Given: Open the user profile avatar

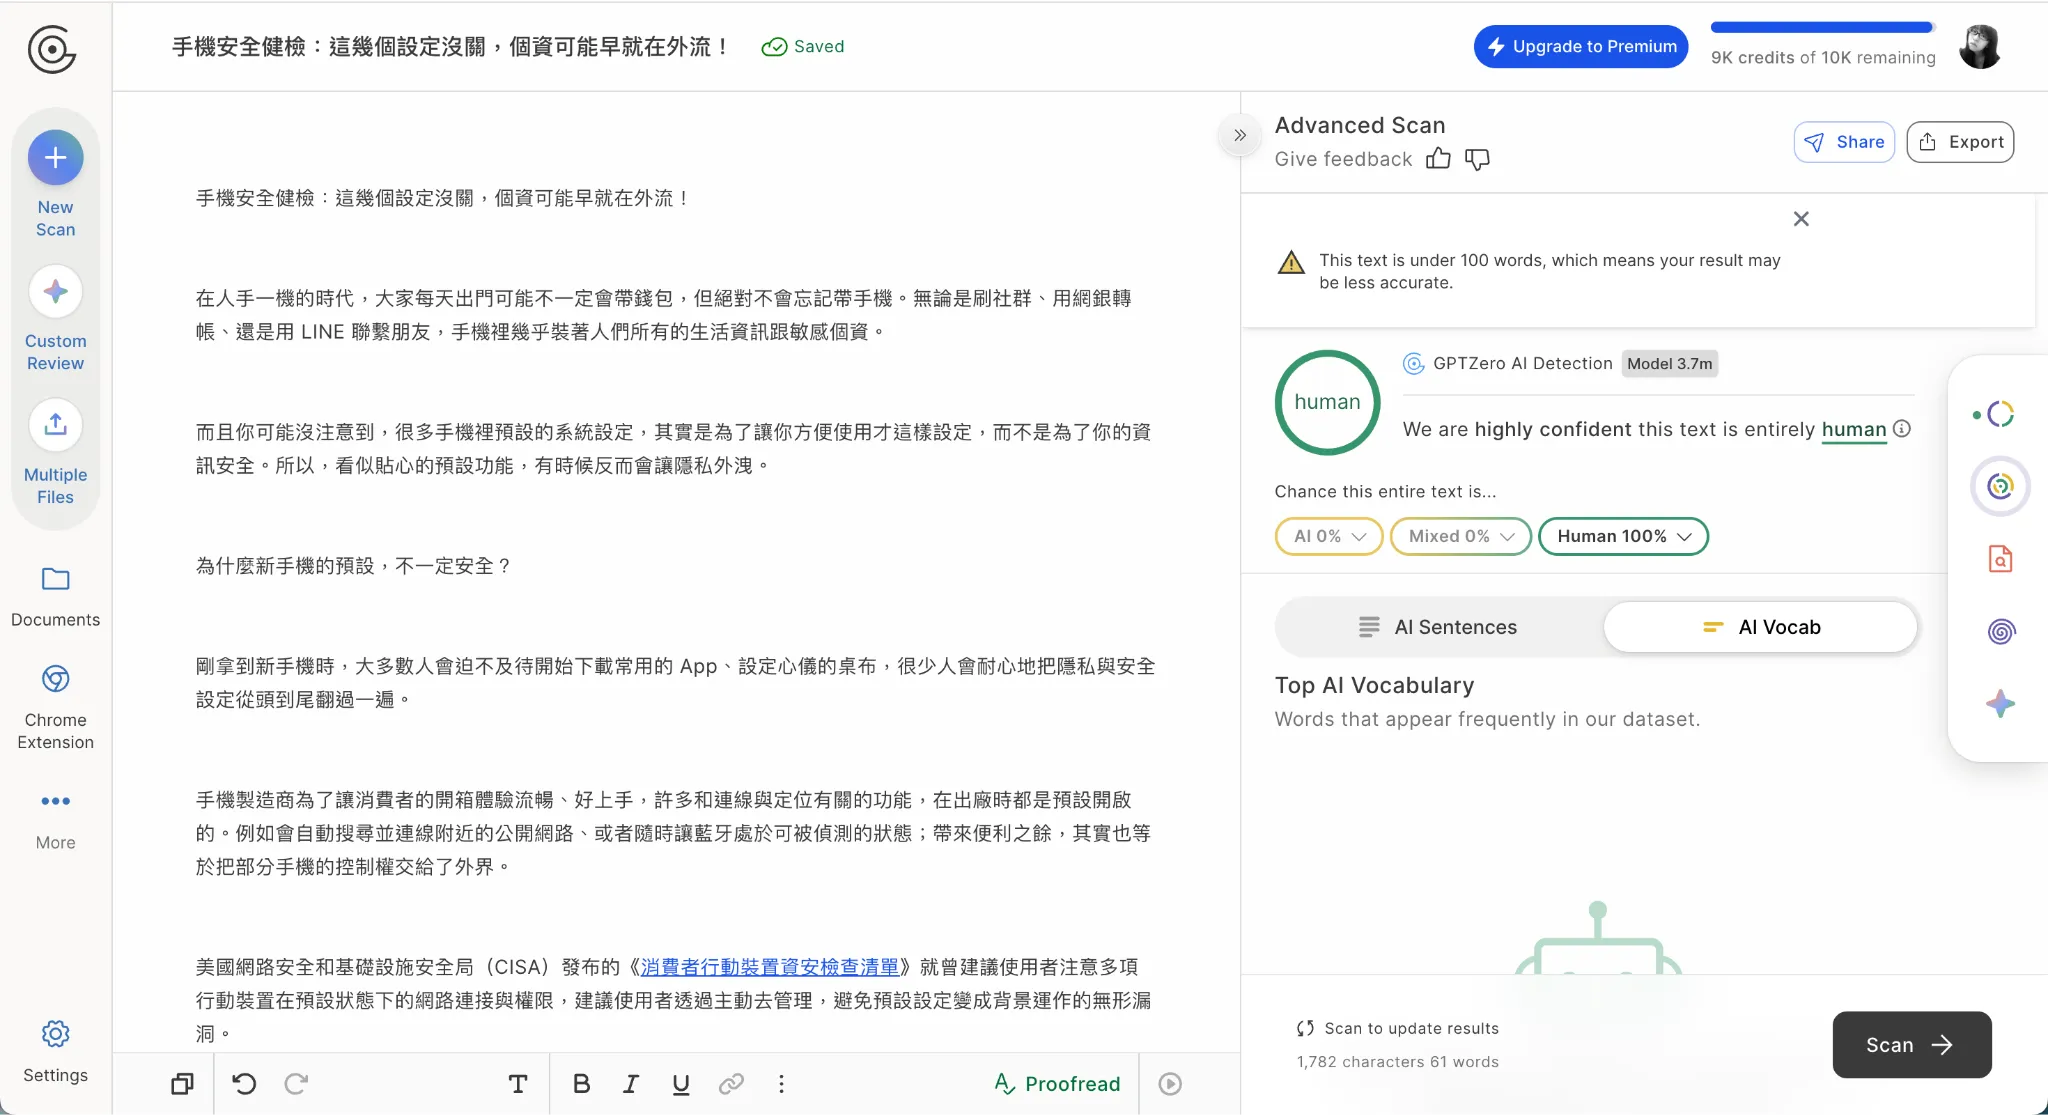Looking at the screenshot, I should (x=1979, y=47).
